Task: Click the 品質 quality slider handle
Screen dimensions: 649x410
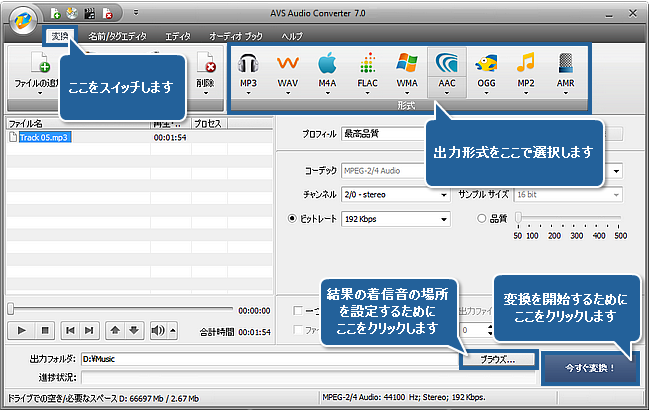Action: coord(518,218)
